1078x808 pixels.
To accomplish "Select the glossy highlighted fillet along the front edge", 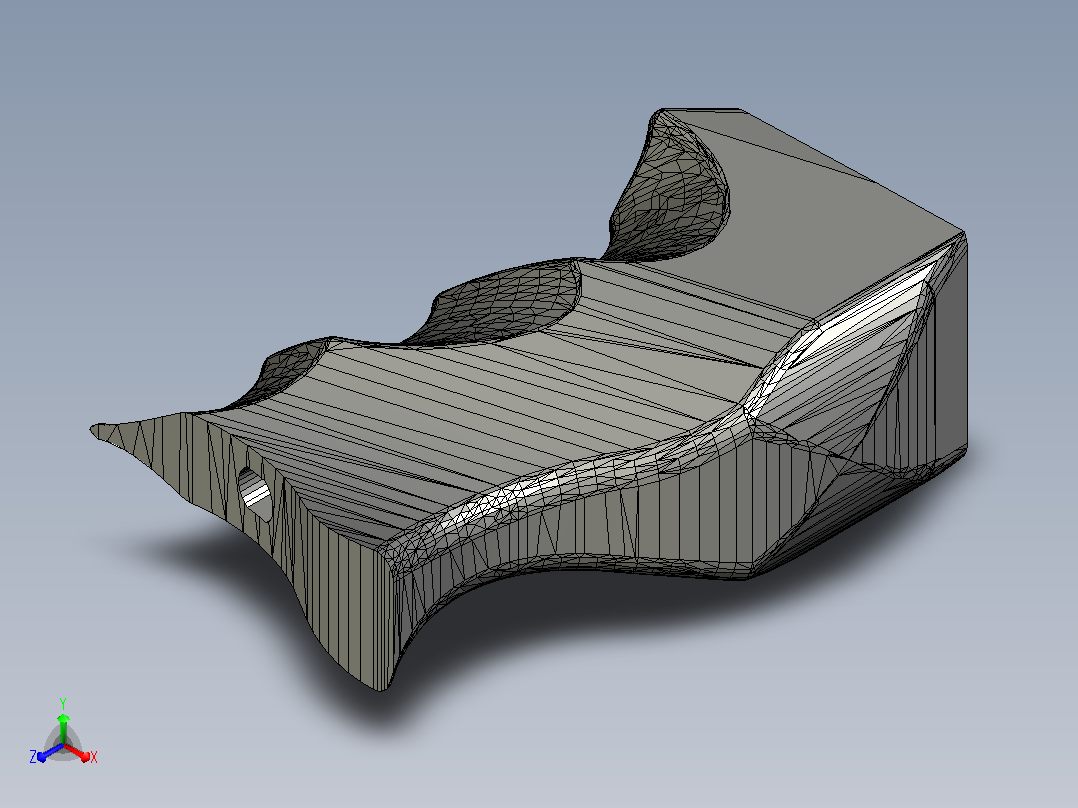I will click(564, 474).
